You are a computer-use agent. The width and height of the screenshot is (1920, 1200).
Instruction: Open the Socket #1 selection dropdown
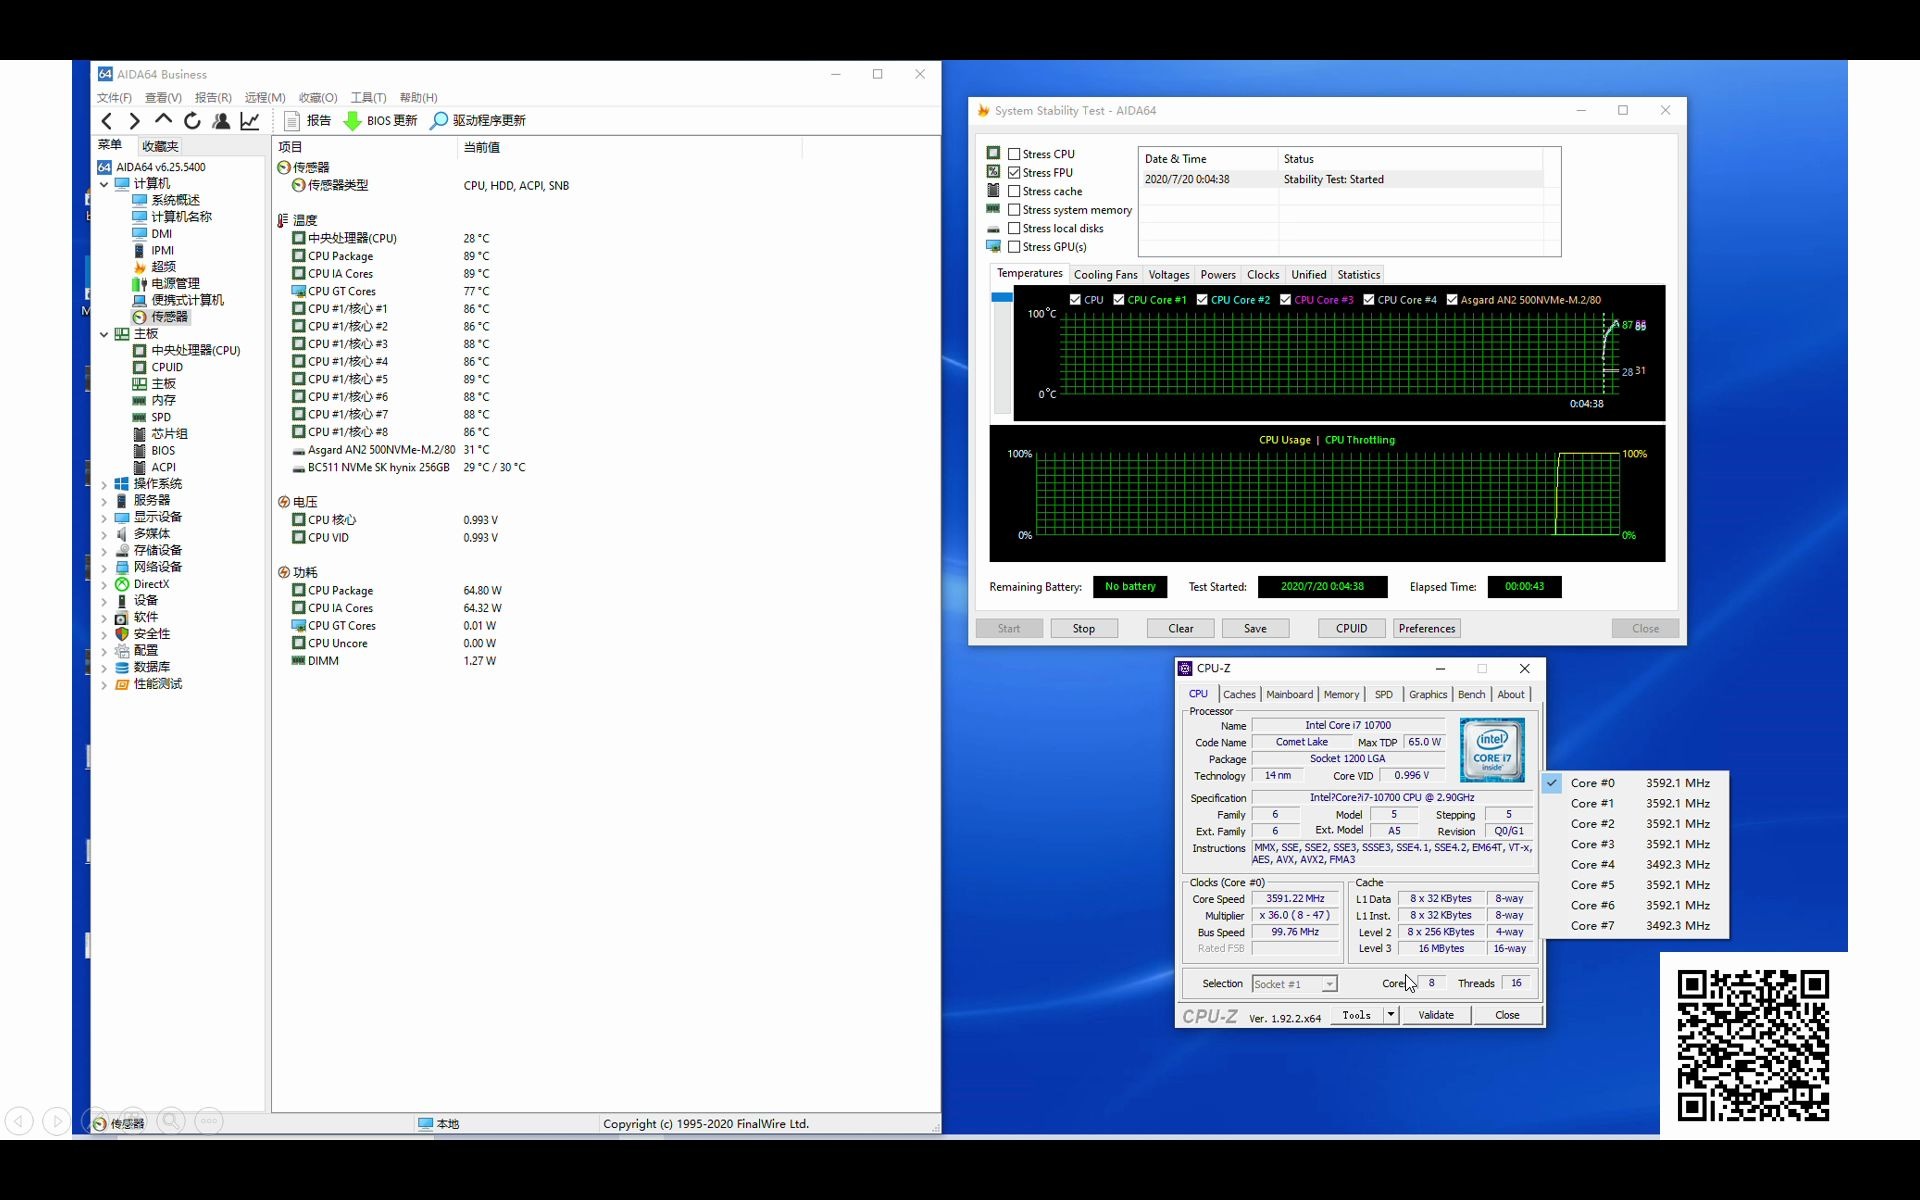[x=1329, y=984]
